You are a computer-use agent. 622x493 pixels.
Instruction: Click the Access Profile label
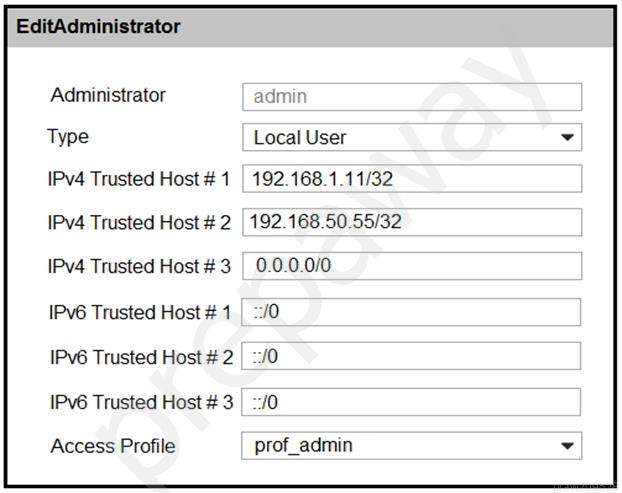tap(113, 446)
